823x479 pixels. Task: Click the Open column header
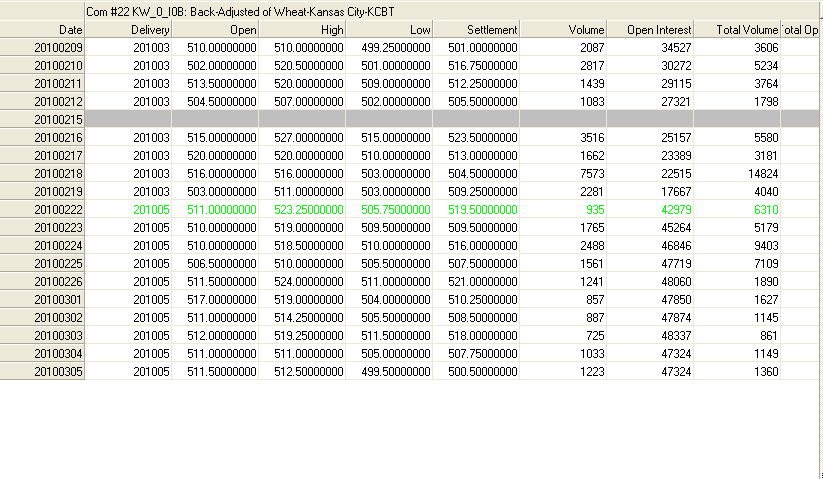click(215, 30)
